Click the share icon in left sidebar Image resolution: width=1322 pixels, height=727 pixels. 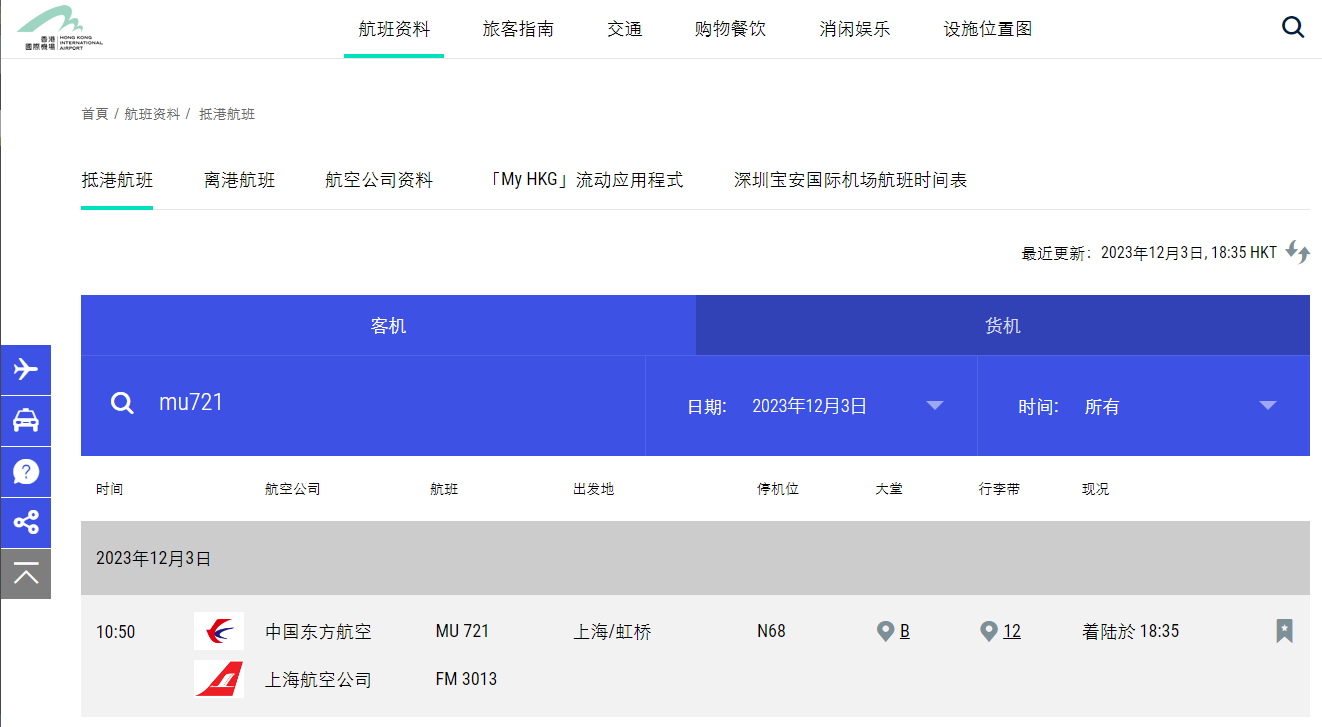[26, 522]
